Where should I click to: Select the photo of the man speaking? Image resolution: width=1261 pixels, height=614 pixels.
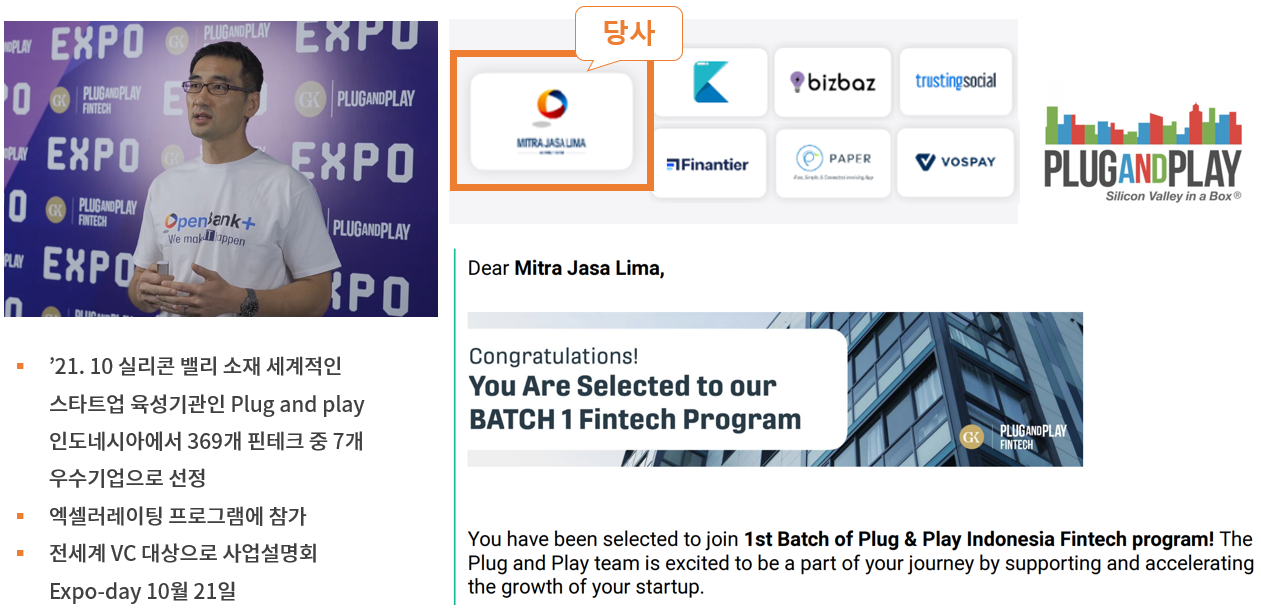tap(220, 168)
